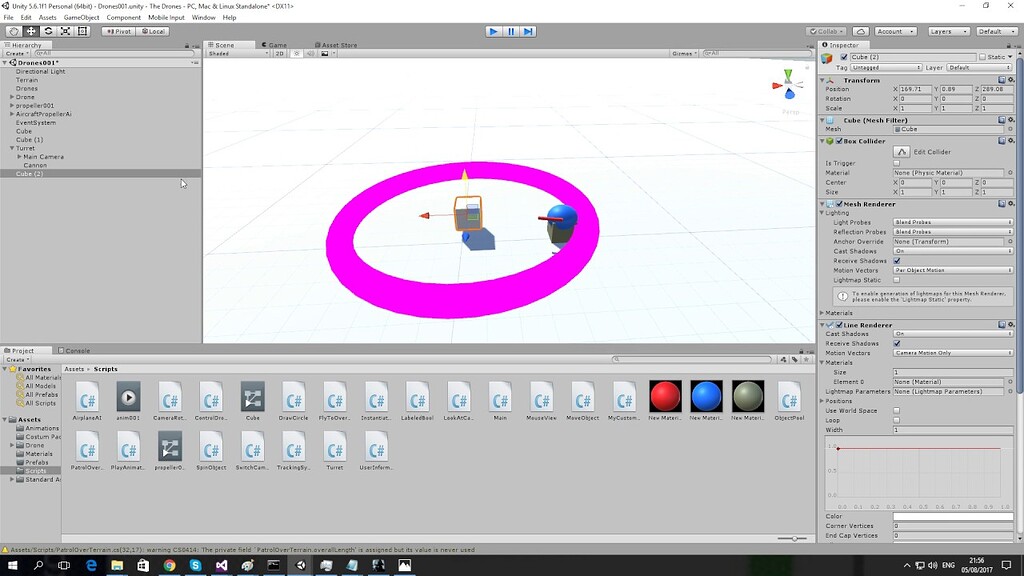Select the Move tool in the toolbar
This screenshot has width=1024, height=576.
tap(30, 31)
